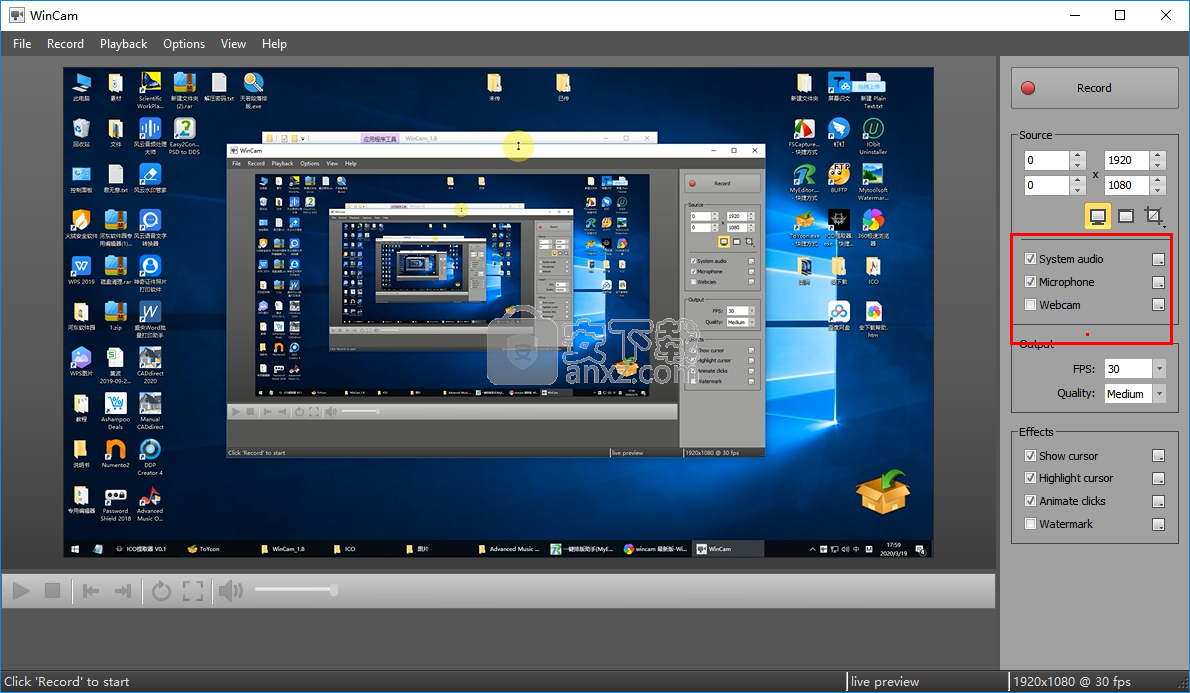The height and width of the screenshot is (693, 1190).
Task: Click the height field showing 1080
Action: point(1127,185)
